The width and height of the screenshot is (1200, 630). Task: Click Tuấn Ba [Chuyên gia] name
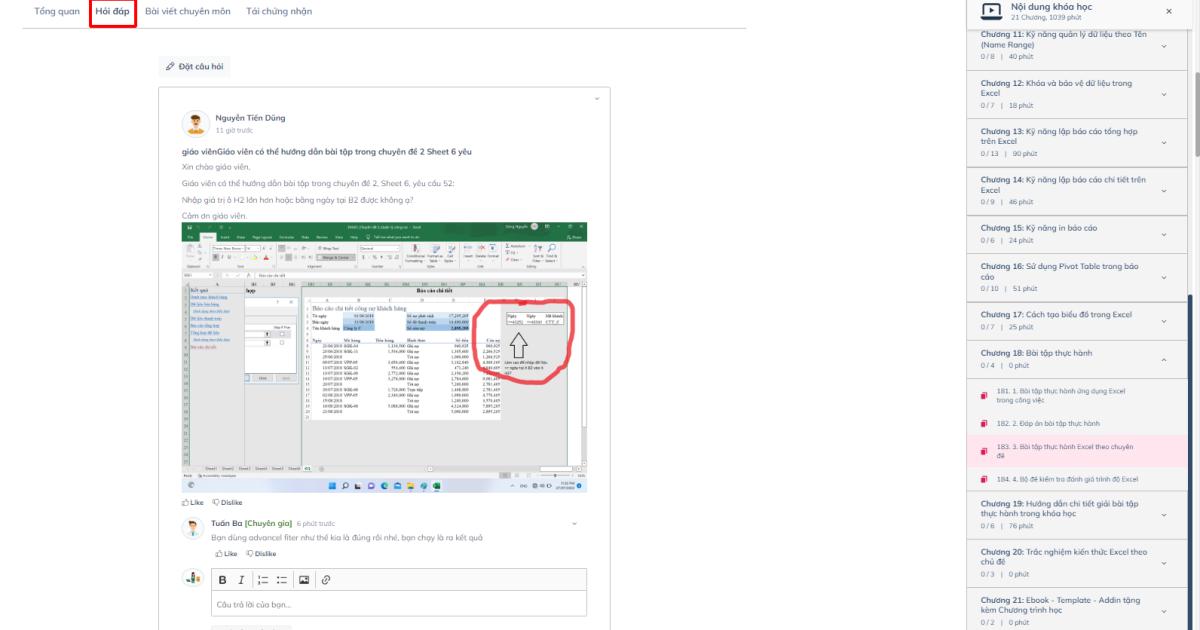coord(252,523)
